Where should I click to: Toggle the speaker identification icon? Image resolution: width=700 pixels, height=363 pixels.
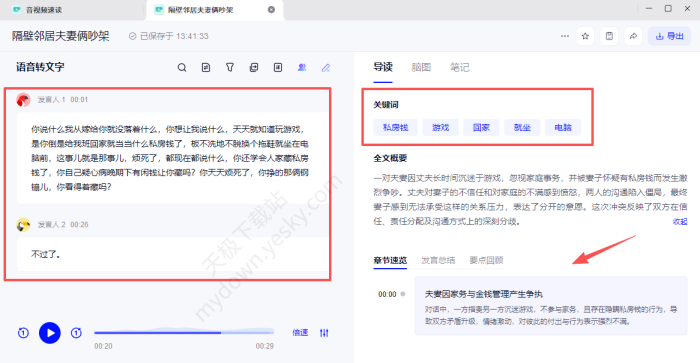302,67
